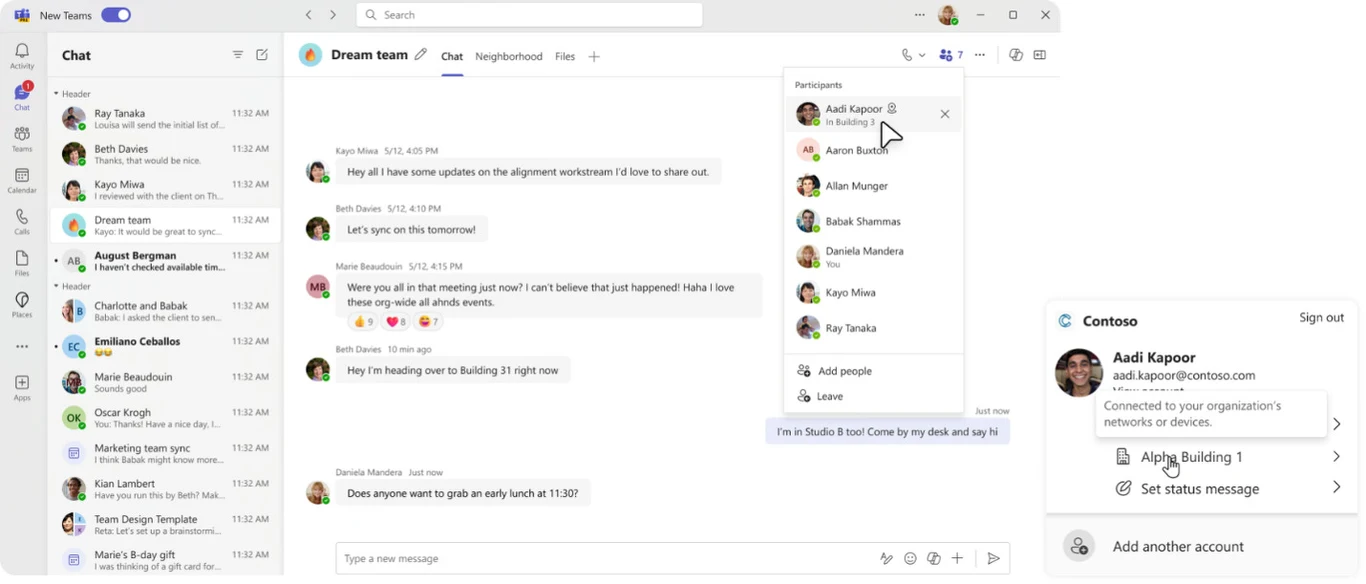Open the profile avatar in title bar
The image size is (1366, 584).
coord(947,15)
